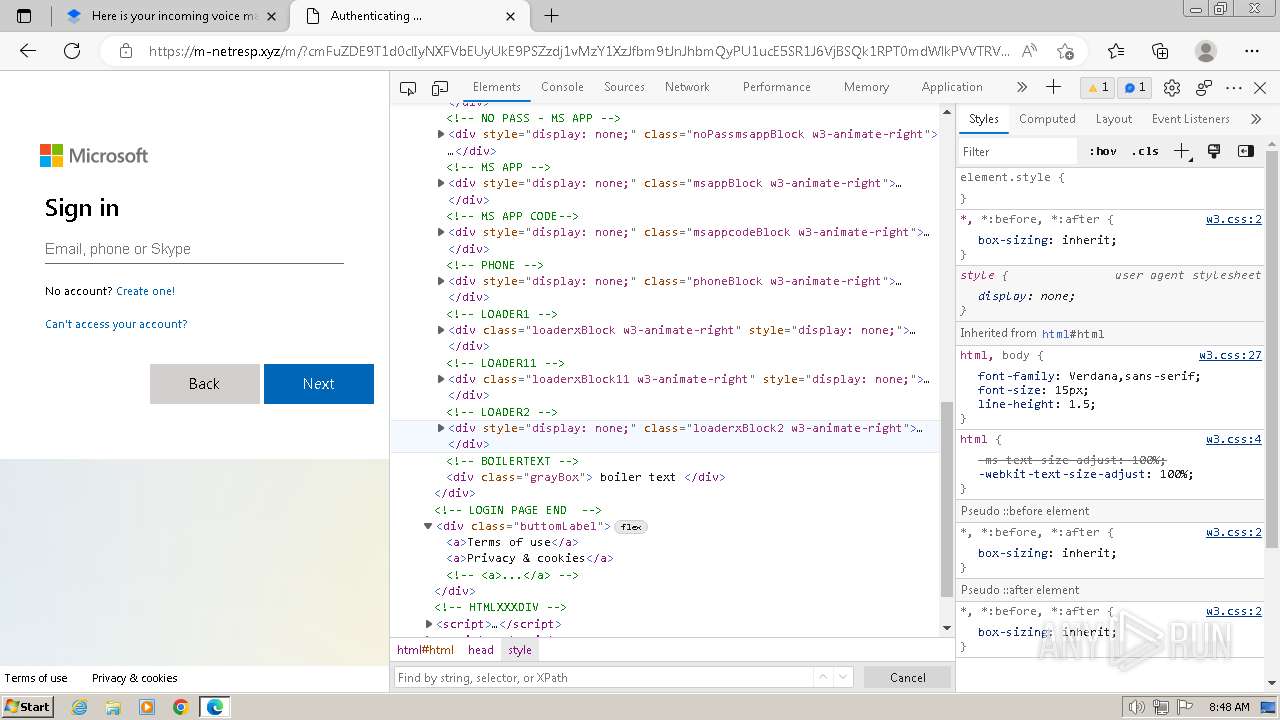Open the Favorites list icon
Image resolution: width=1280 pixels, height=720 pixels.
point(1116,51)
